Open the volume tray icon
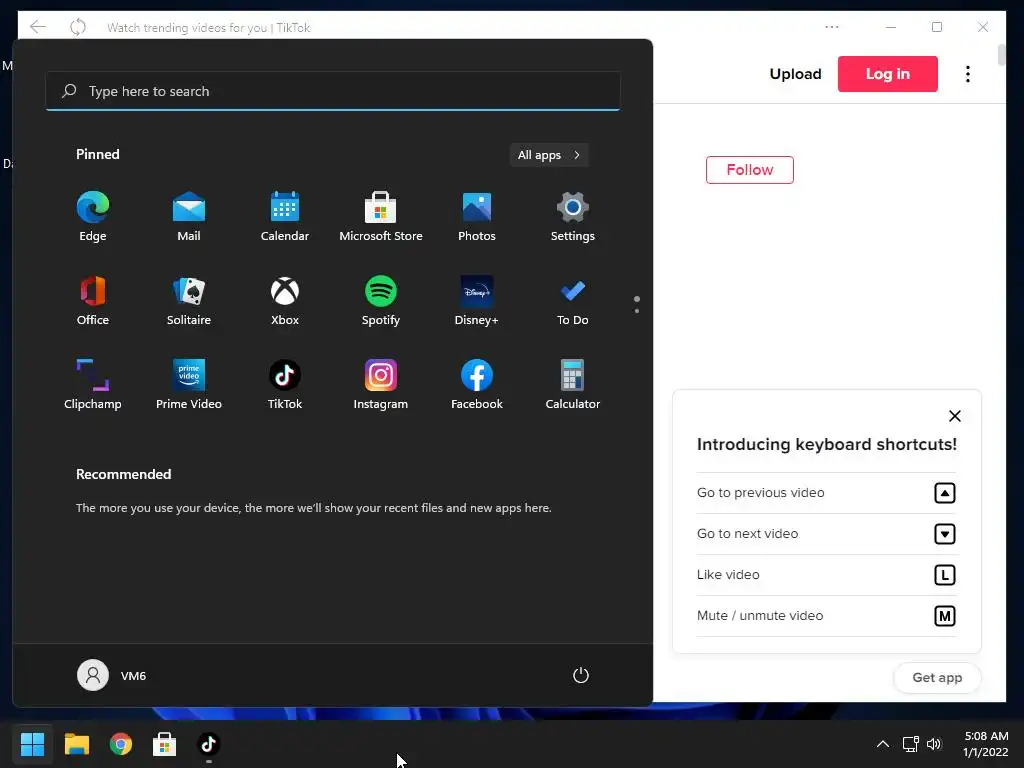1024x768 pixels. (x=934, y=744)
